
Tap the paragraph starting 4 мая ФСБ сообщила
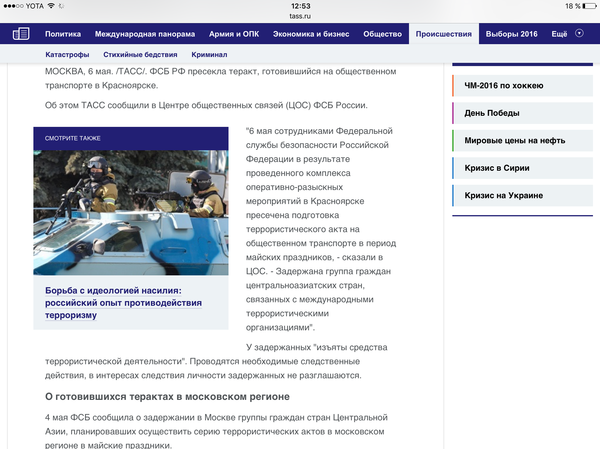(x=217, y=432)
